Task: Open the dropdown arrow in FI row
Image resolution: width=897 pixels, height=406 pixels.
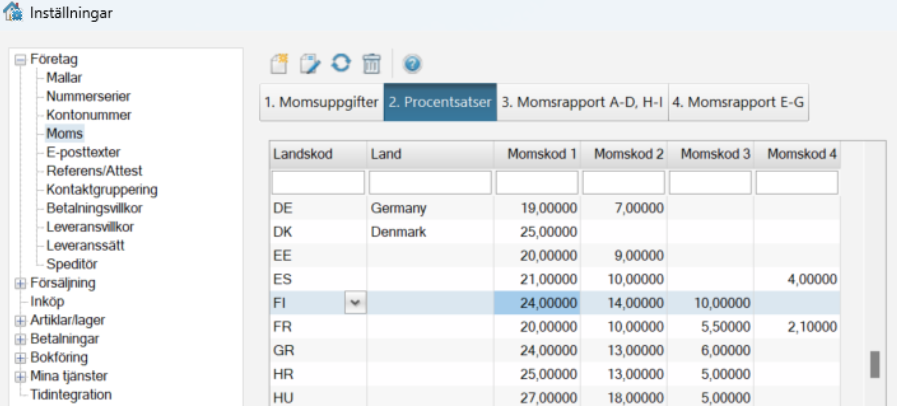Action: pyautogui.click(x=355, y=303)
